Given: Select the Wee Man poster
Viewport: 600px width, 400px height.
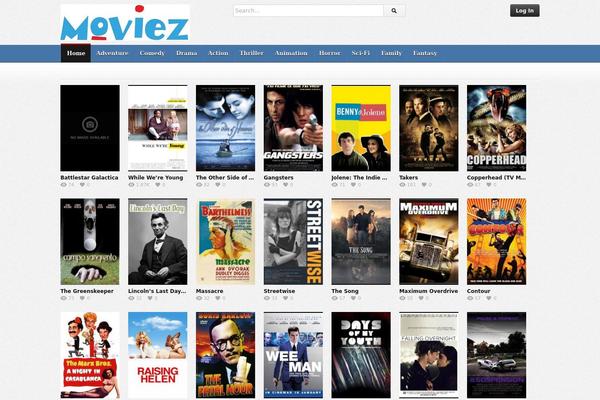Looking at the screenshot, I should click(x=293, y=355).
